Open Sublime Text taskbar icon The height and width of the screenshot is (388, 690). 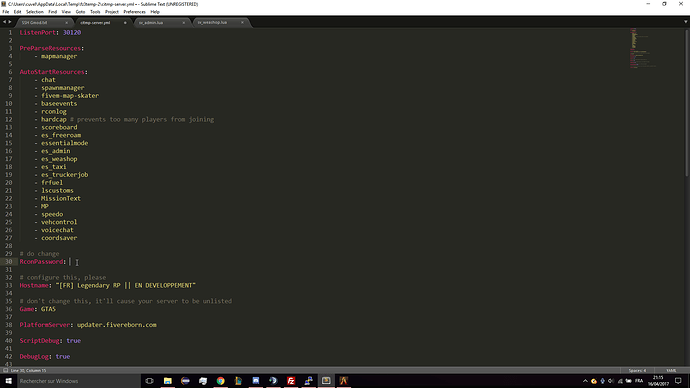click(x=326, y=381)
